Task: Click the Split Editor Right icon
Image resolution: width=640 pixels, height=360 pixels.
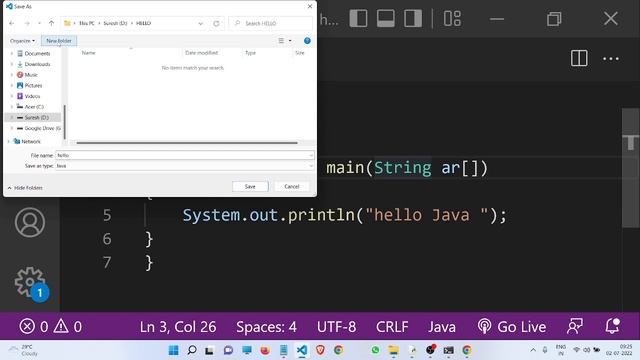Action: coord(579,58)
